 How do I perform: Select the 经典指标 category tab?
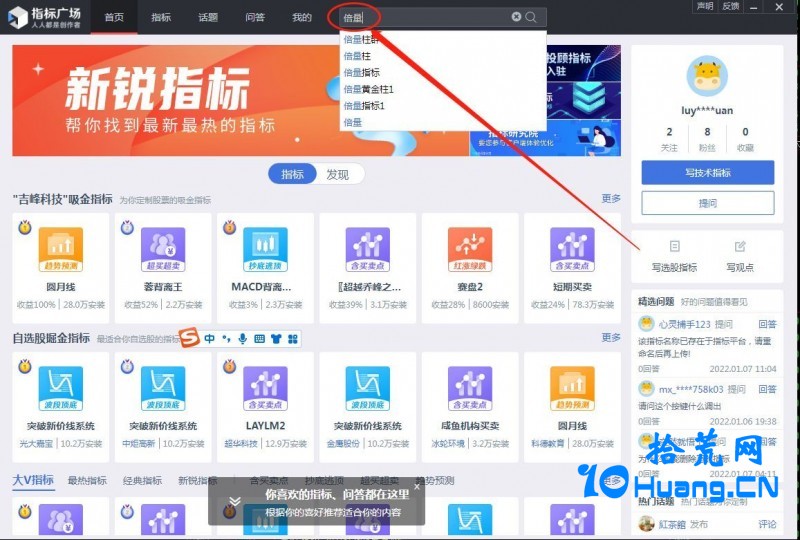click(x=142, y=480)
